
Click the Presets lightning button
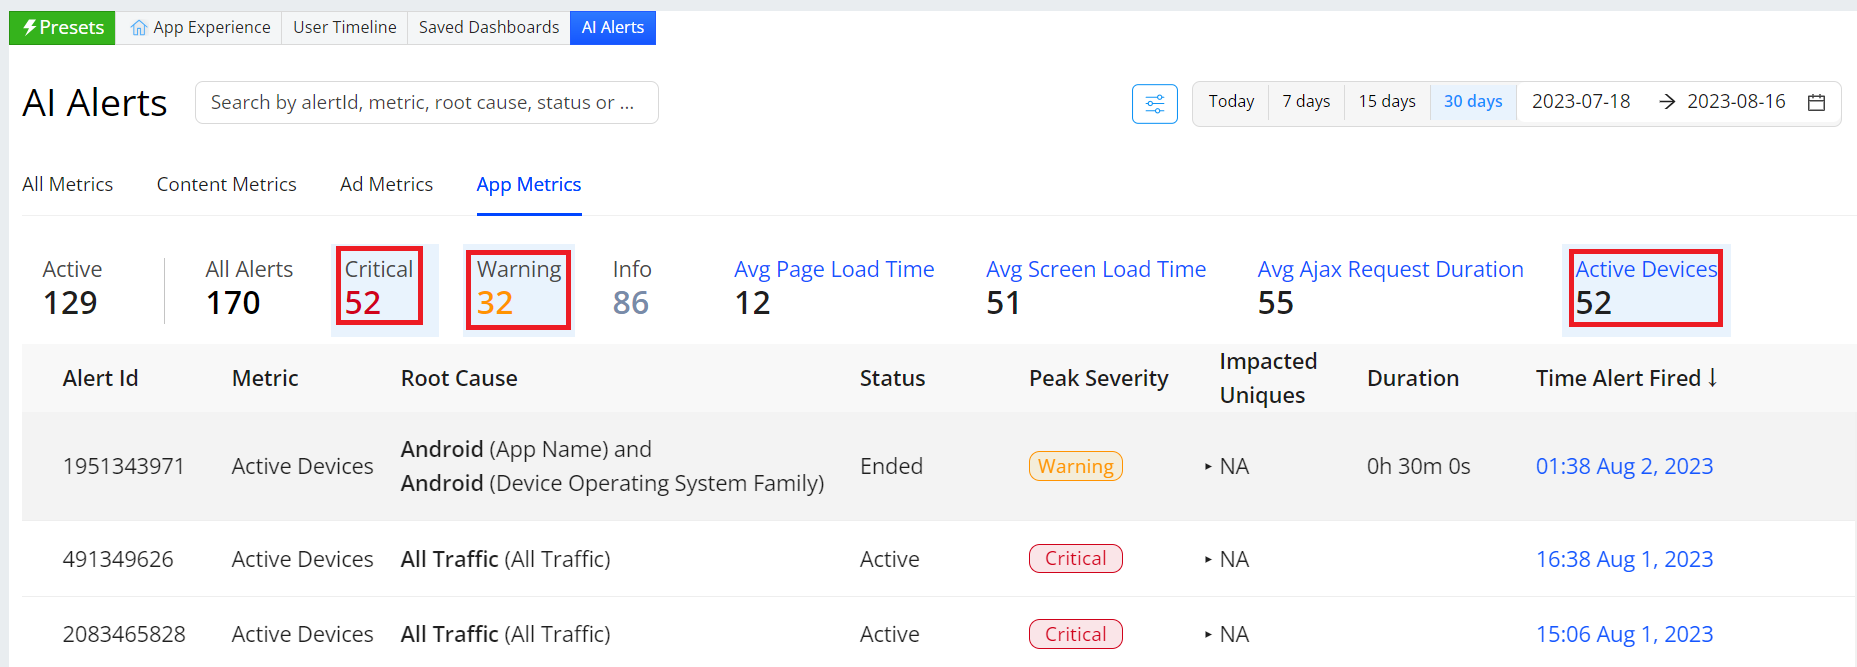[x=62, y=27]
